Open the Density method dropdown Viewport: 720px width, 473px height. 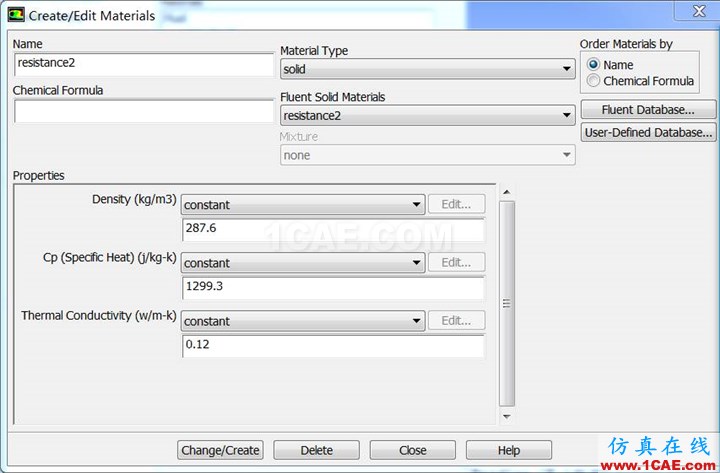click(303, 204)
